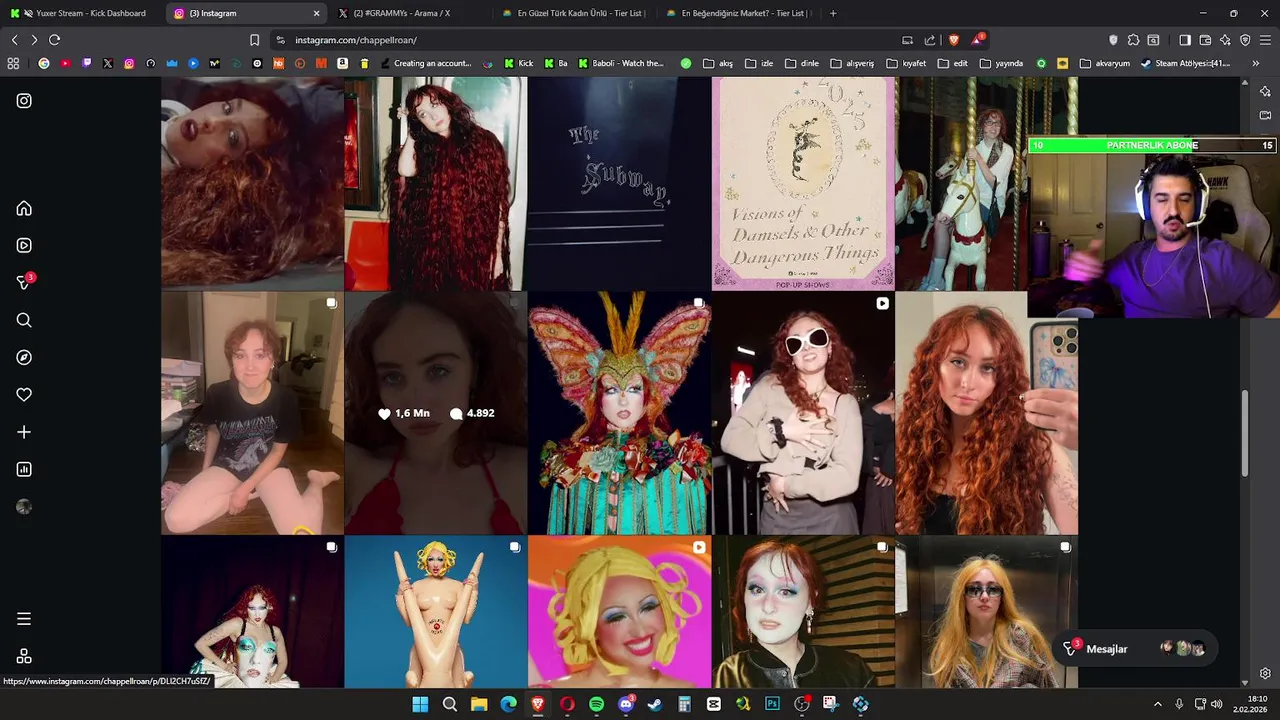Switch to En Beğendiğiniz Market tab

point(737,13)
